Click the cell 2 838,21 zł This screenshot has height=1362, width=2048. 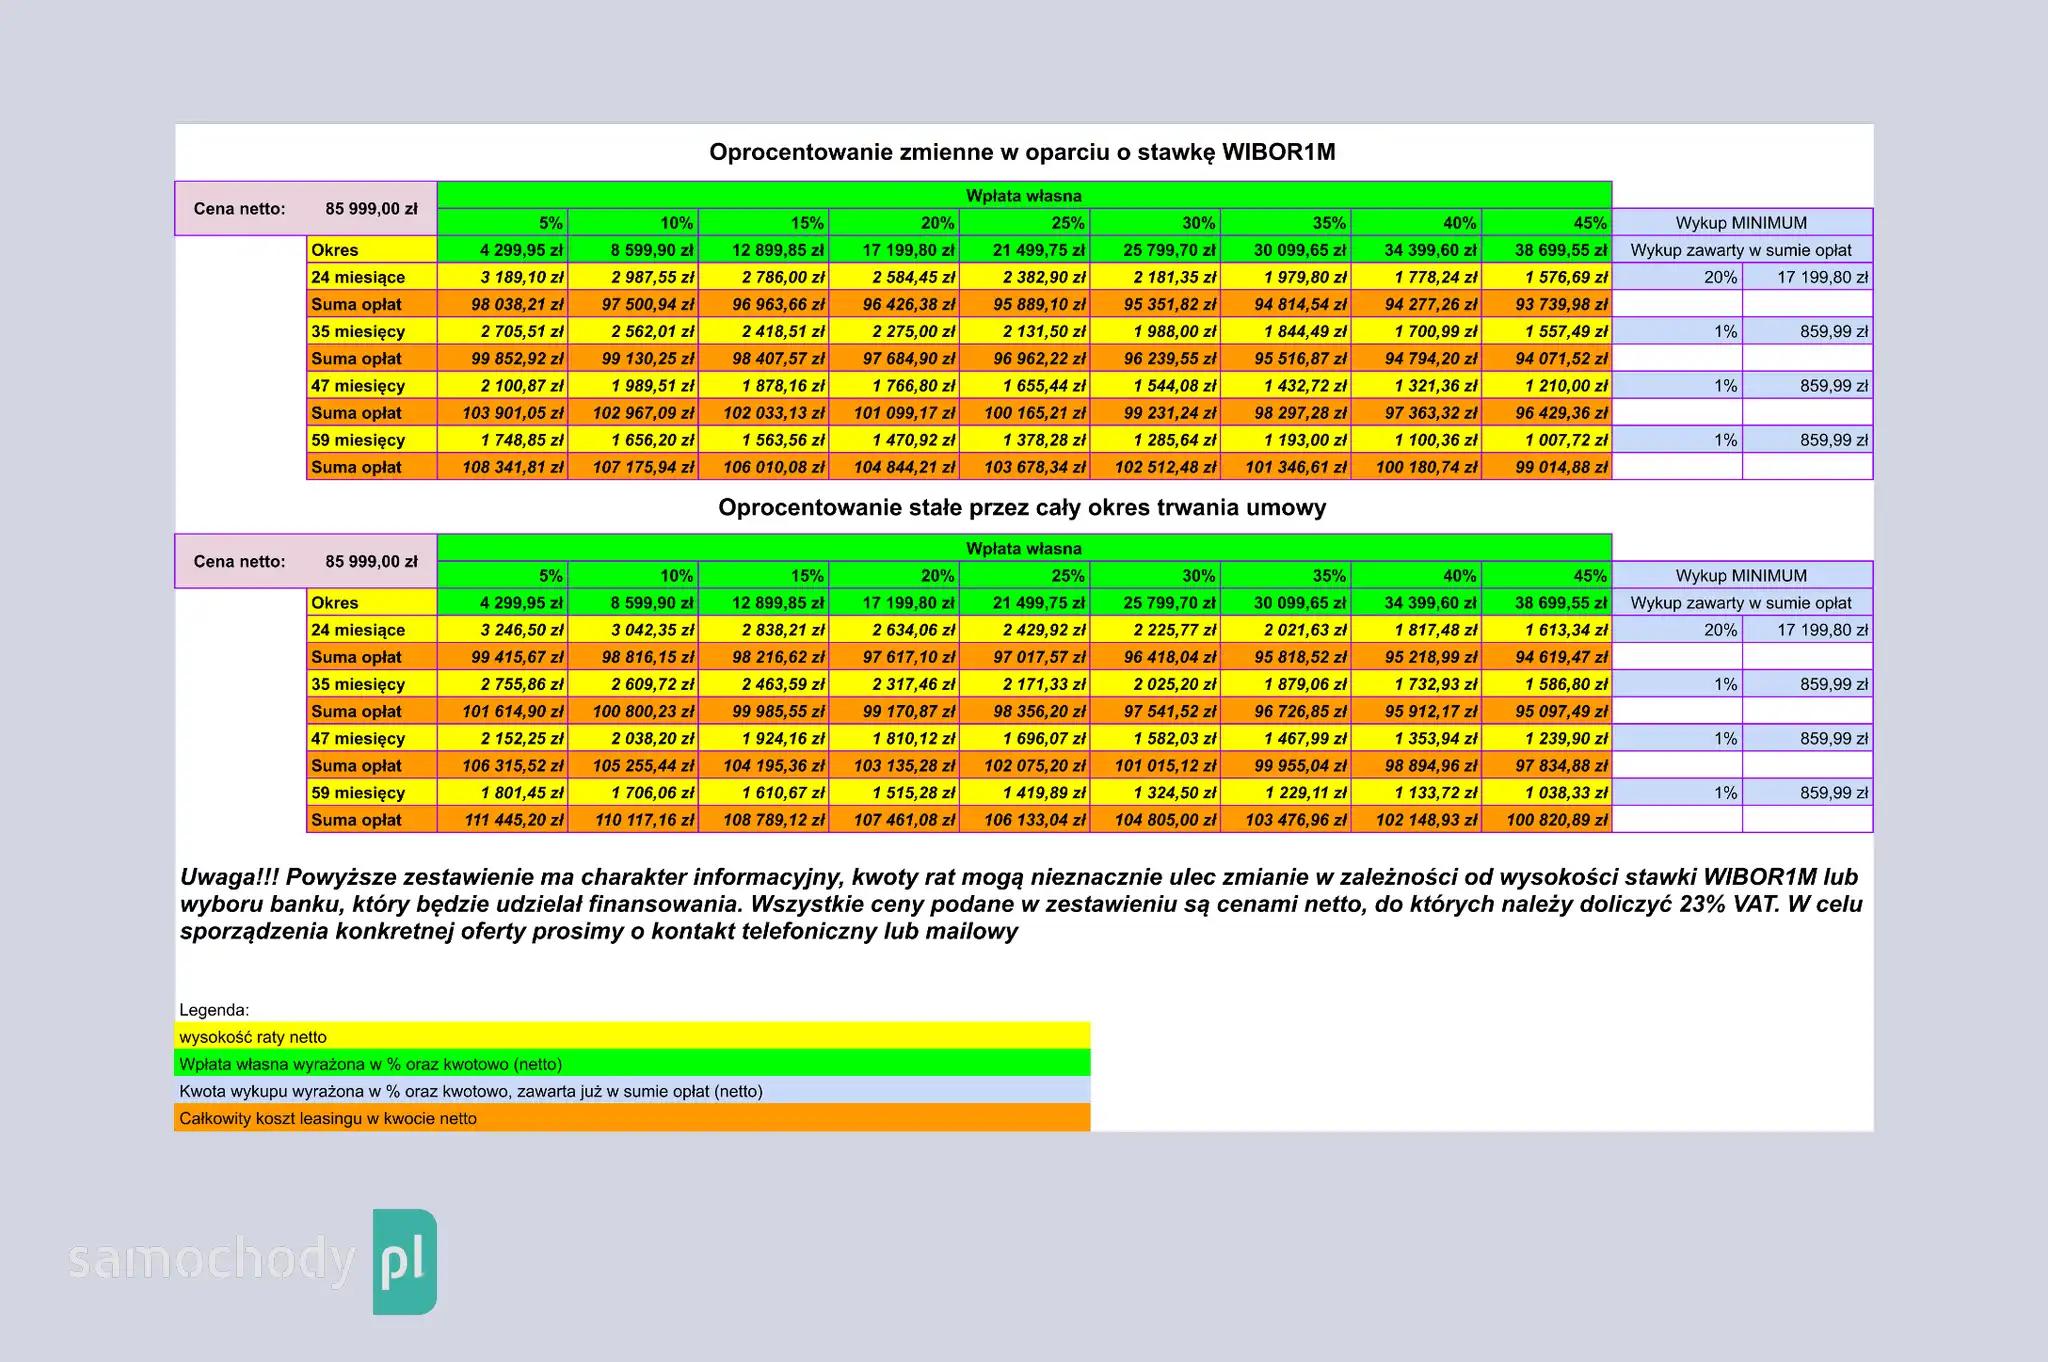pyautogui.click(x=764, y=630)
